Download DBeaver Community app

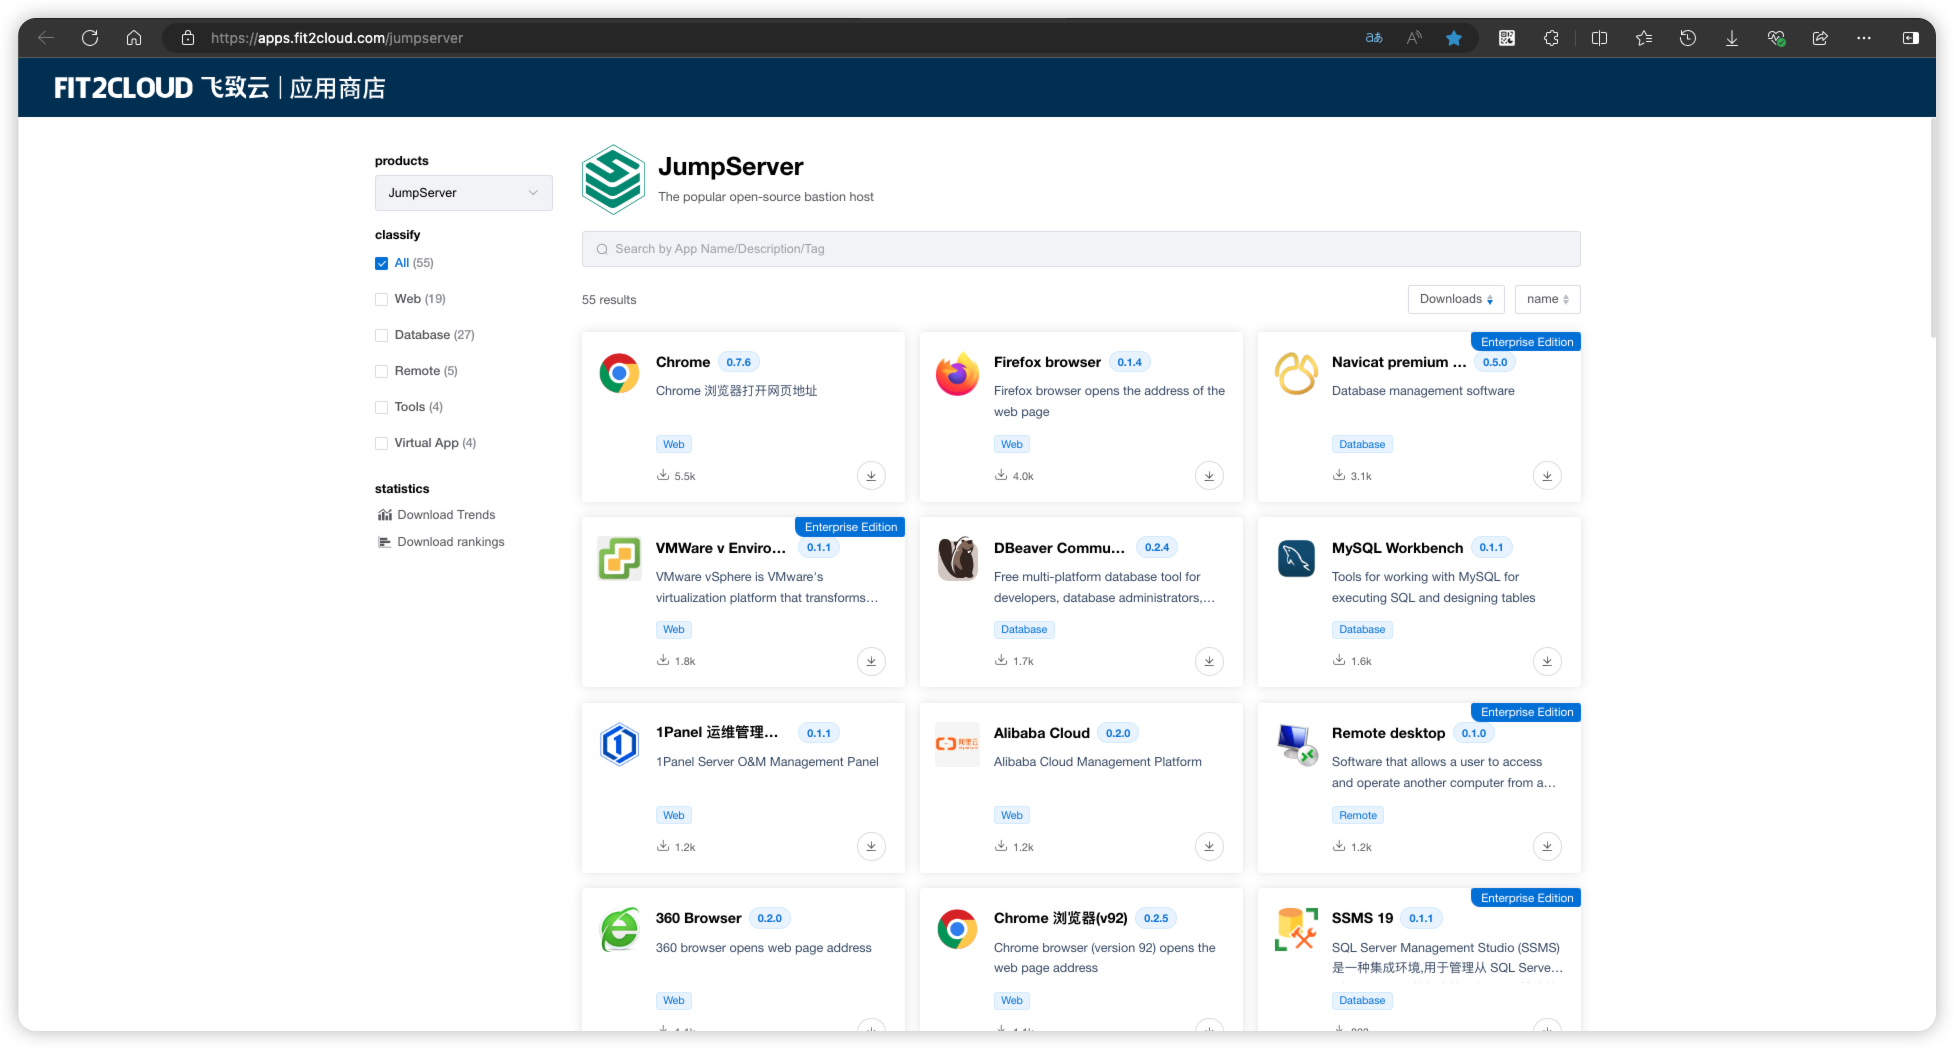tap(1209, 661)
